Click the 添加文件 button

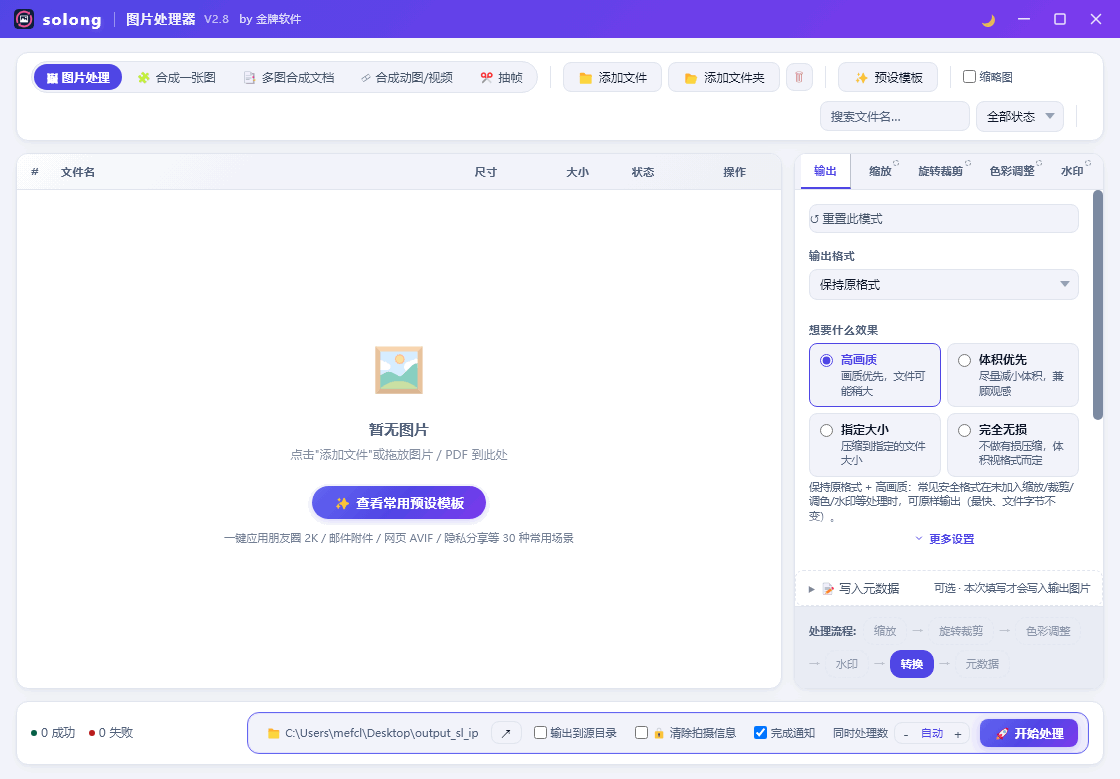(612, 77)
